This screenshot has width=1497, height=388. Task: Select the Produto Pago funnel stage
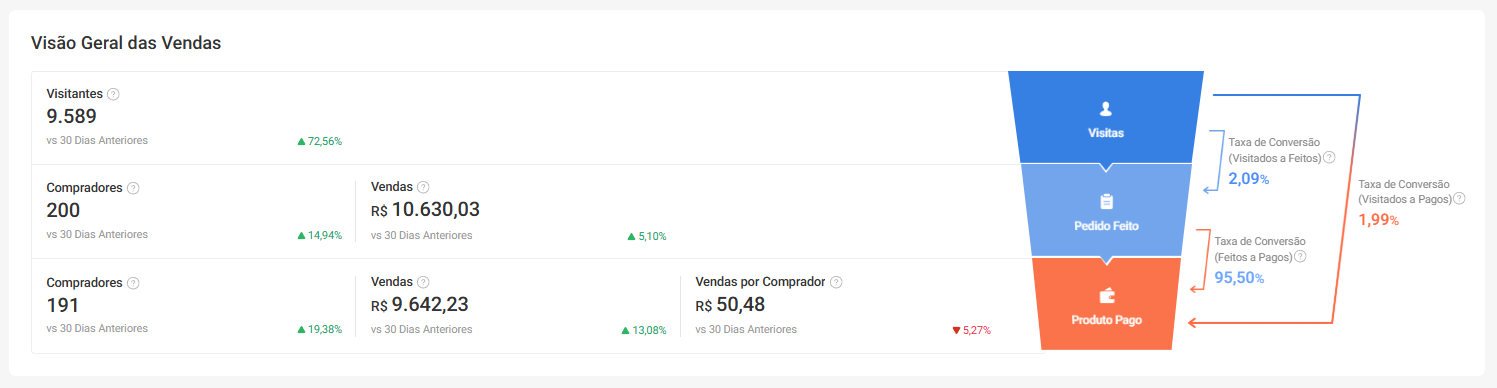point(1105,304)
